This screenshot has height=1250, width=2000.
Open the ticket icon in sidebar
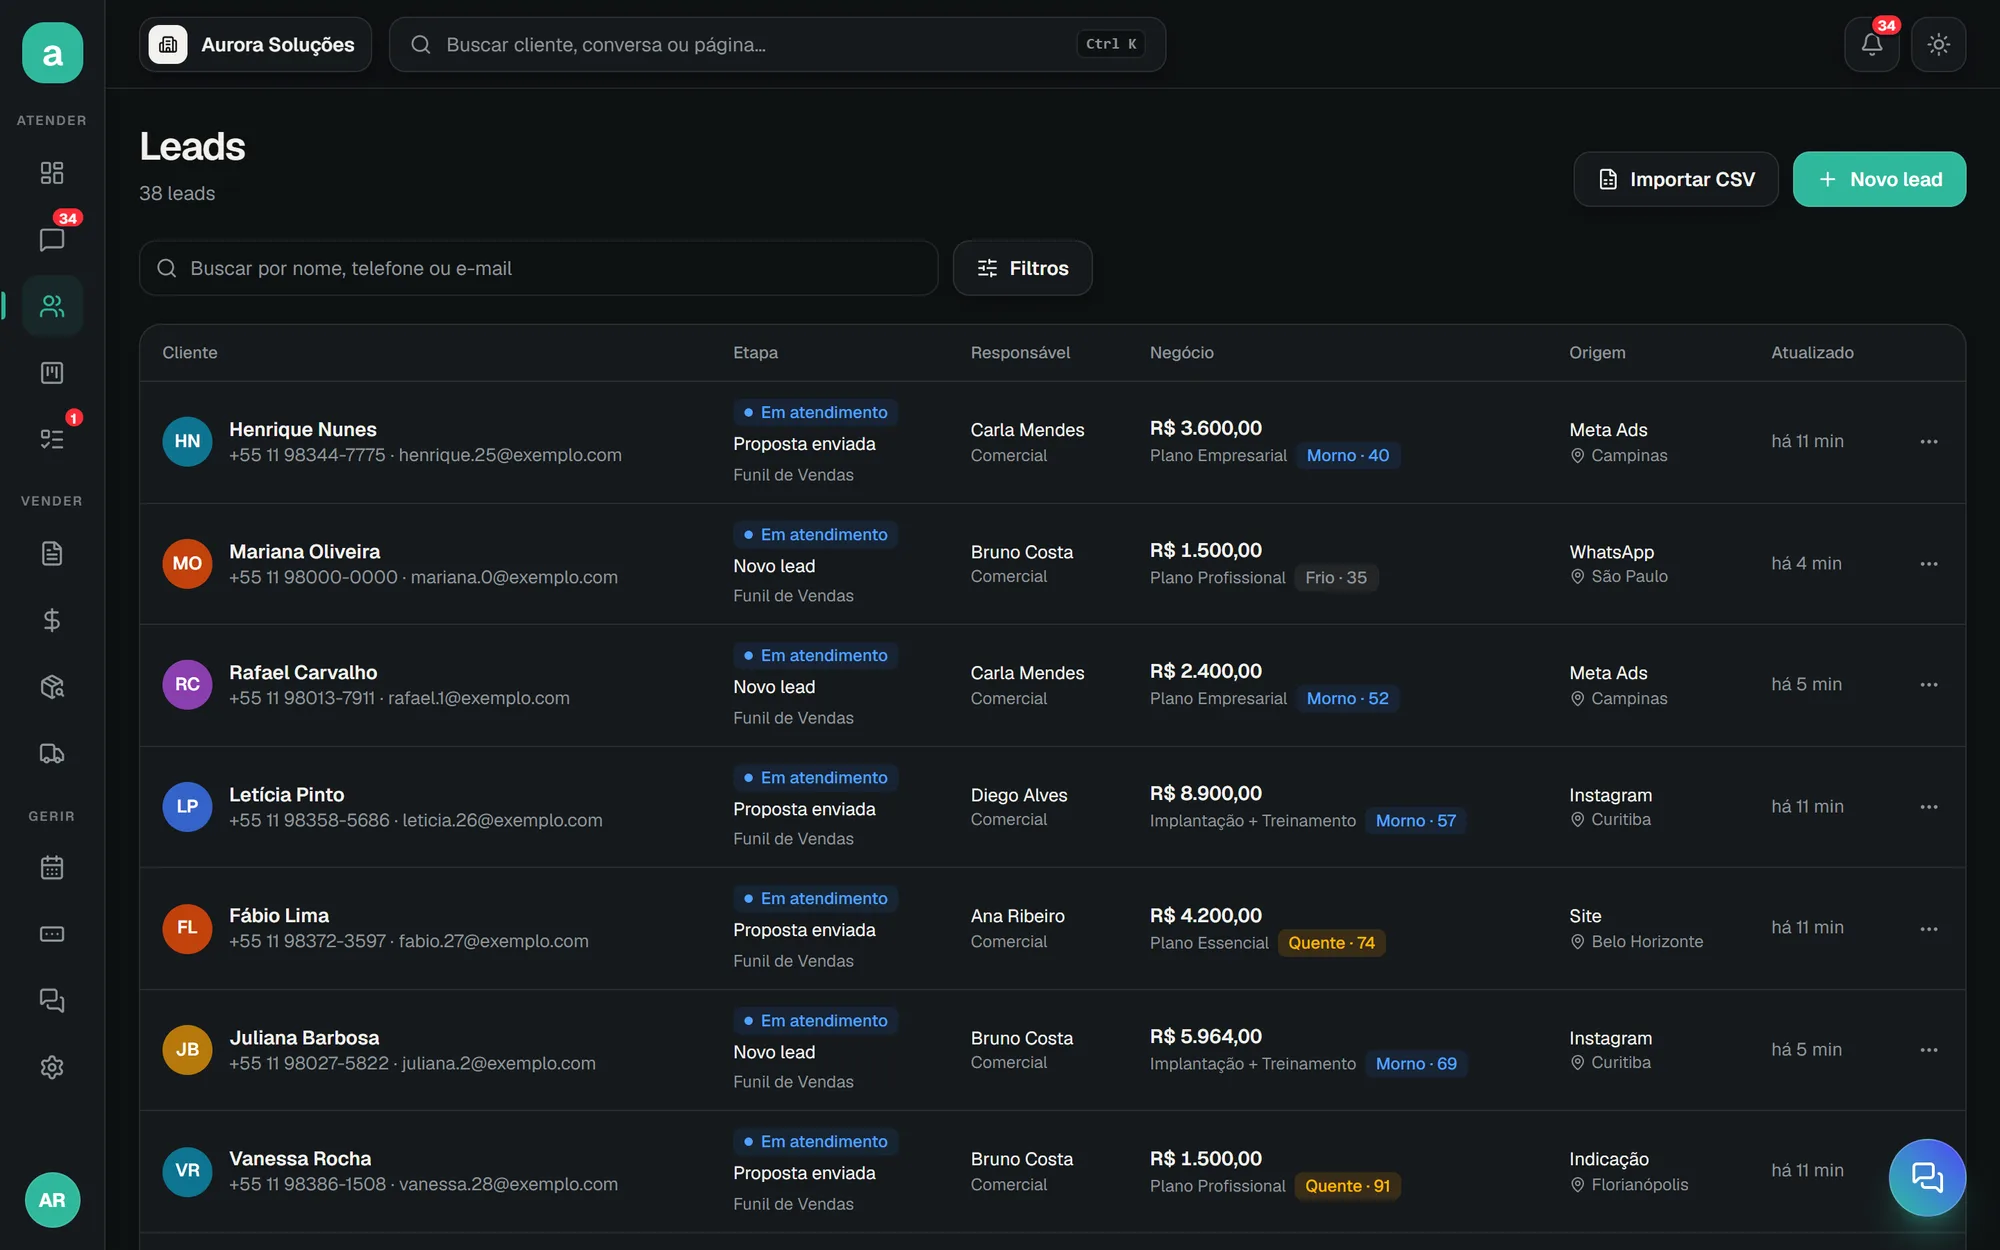[x=52, y=934]
